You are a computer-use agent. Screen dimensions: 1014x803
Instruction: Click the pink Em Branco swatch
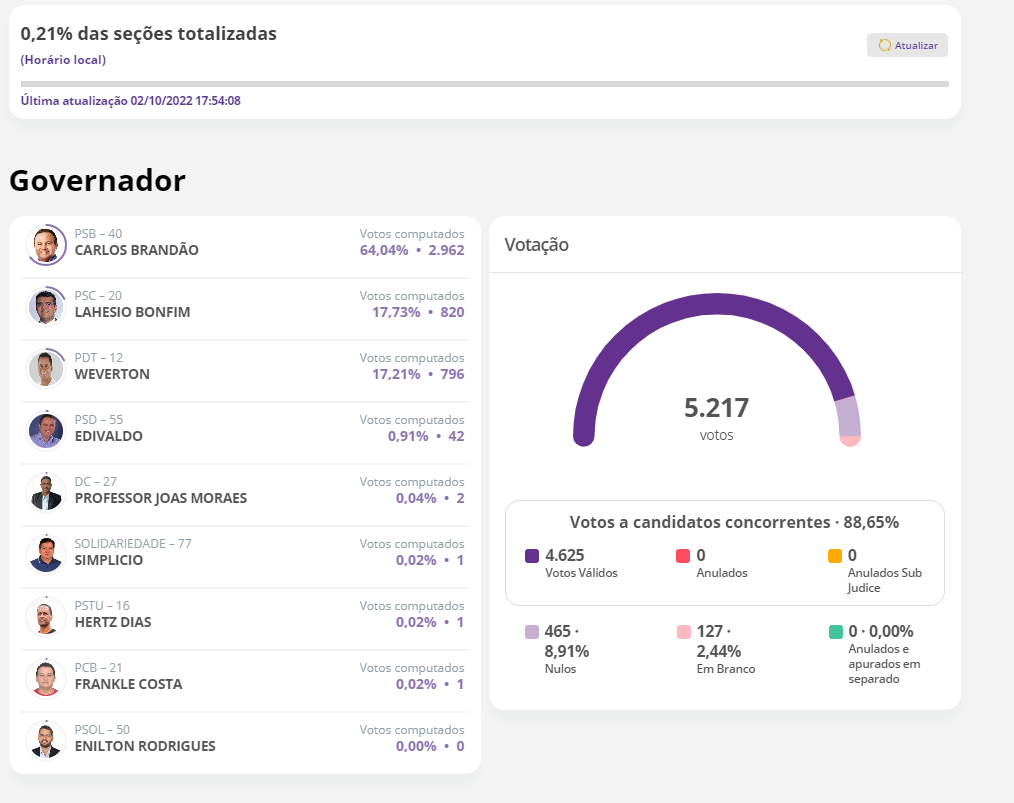pos(683,632)
